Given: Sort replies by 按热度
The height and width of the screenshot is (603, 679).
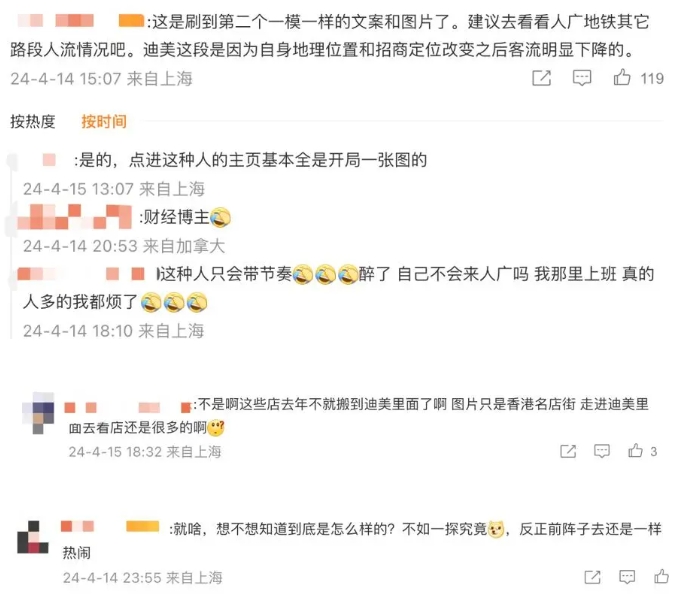Looking at the screenshot, I should (x=33, y=121).
